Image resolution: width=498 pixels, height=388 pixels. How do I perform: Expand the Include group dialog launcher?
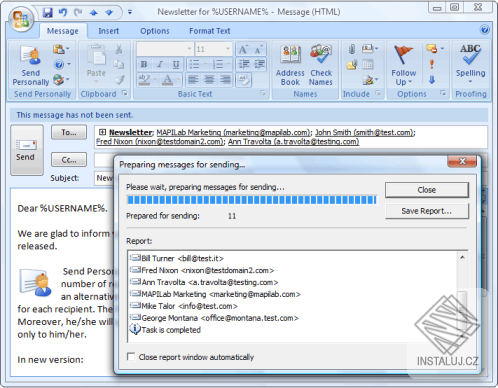tap(378, 93)
